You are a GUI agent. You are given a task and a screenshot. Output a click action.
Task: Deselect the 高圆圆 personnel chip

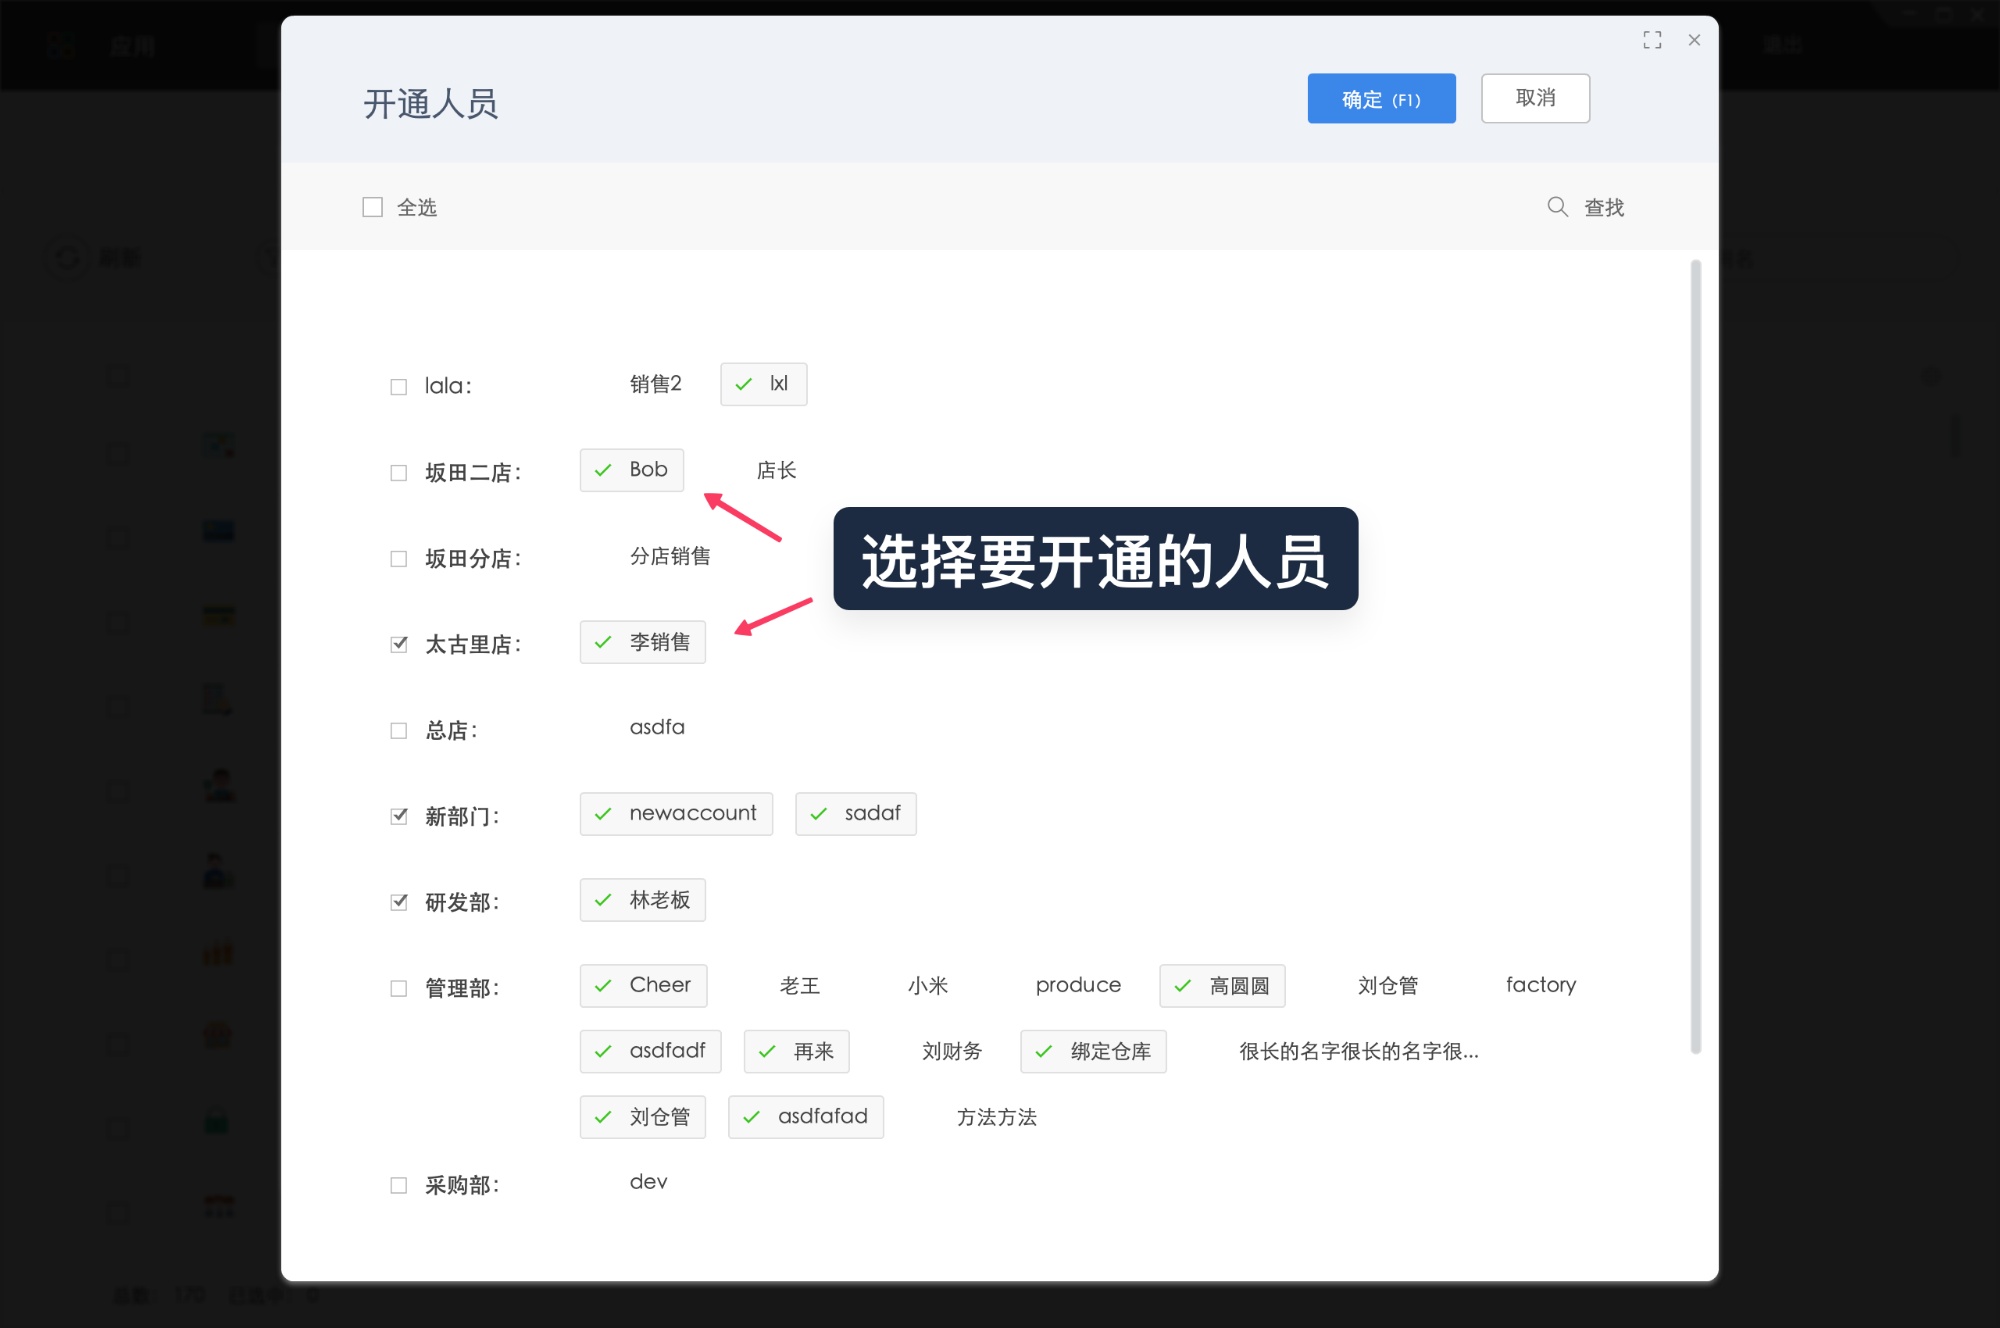point(1222,986)
